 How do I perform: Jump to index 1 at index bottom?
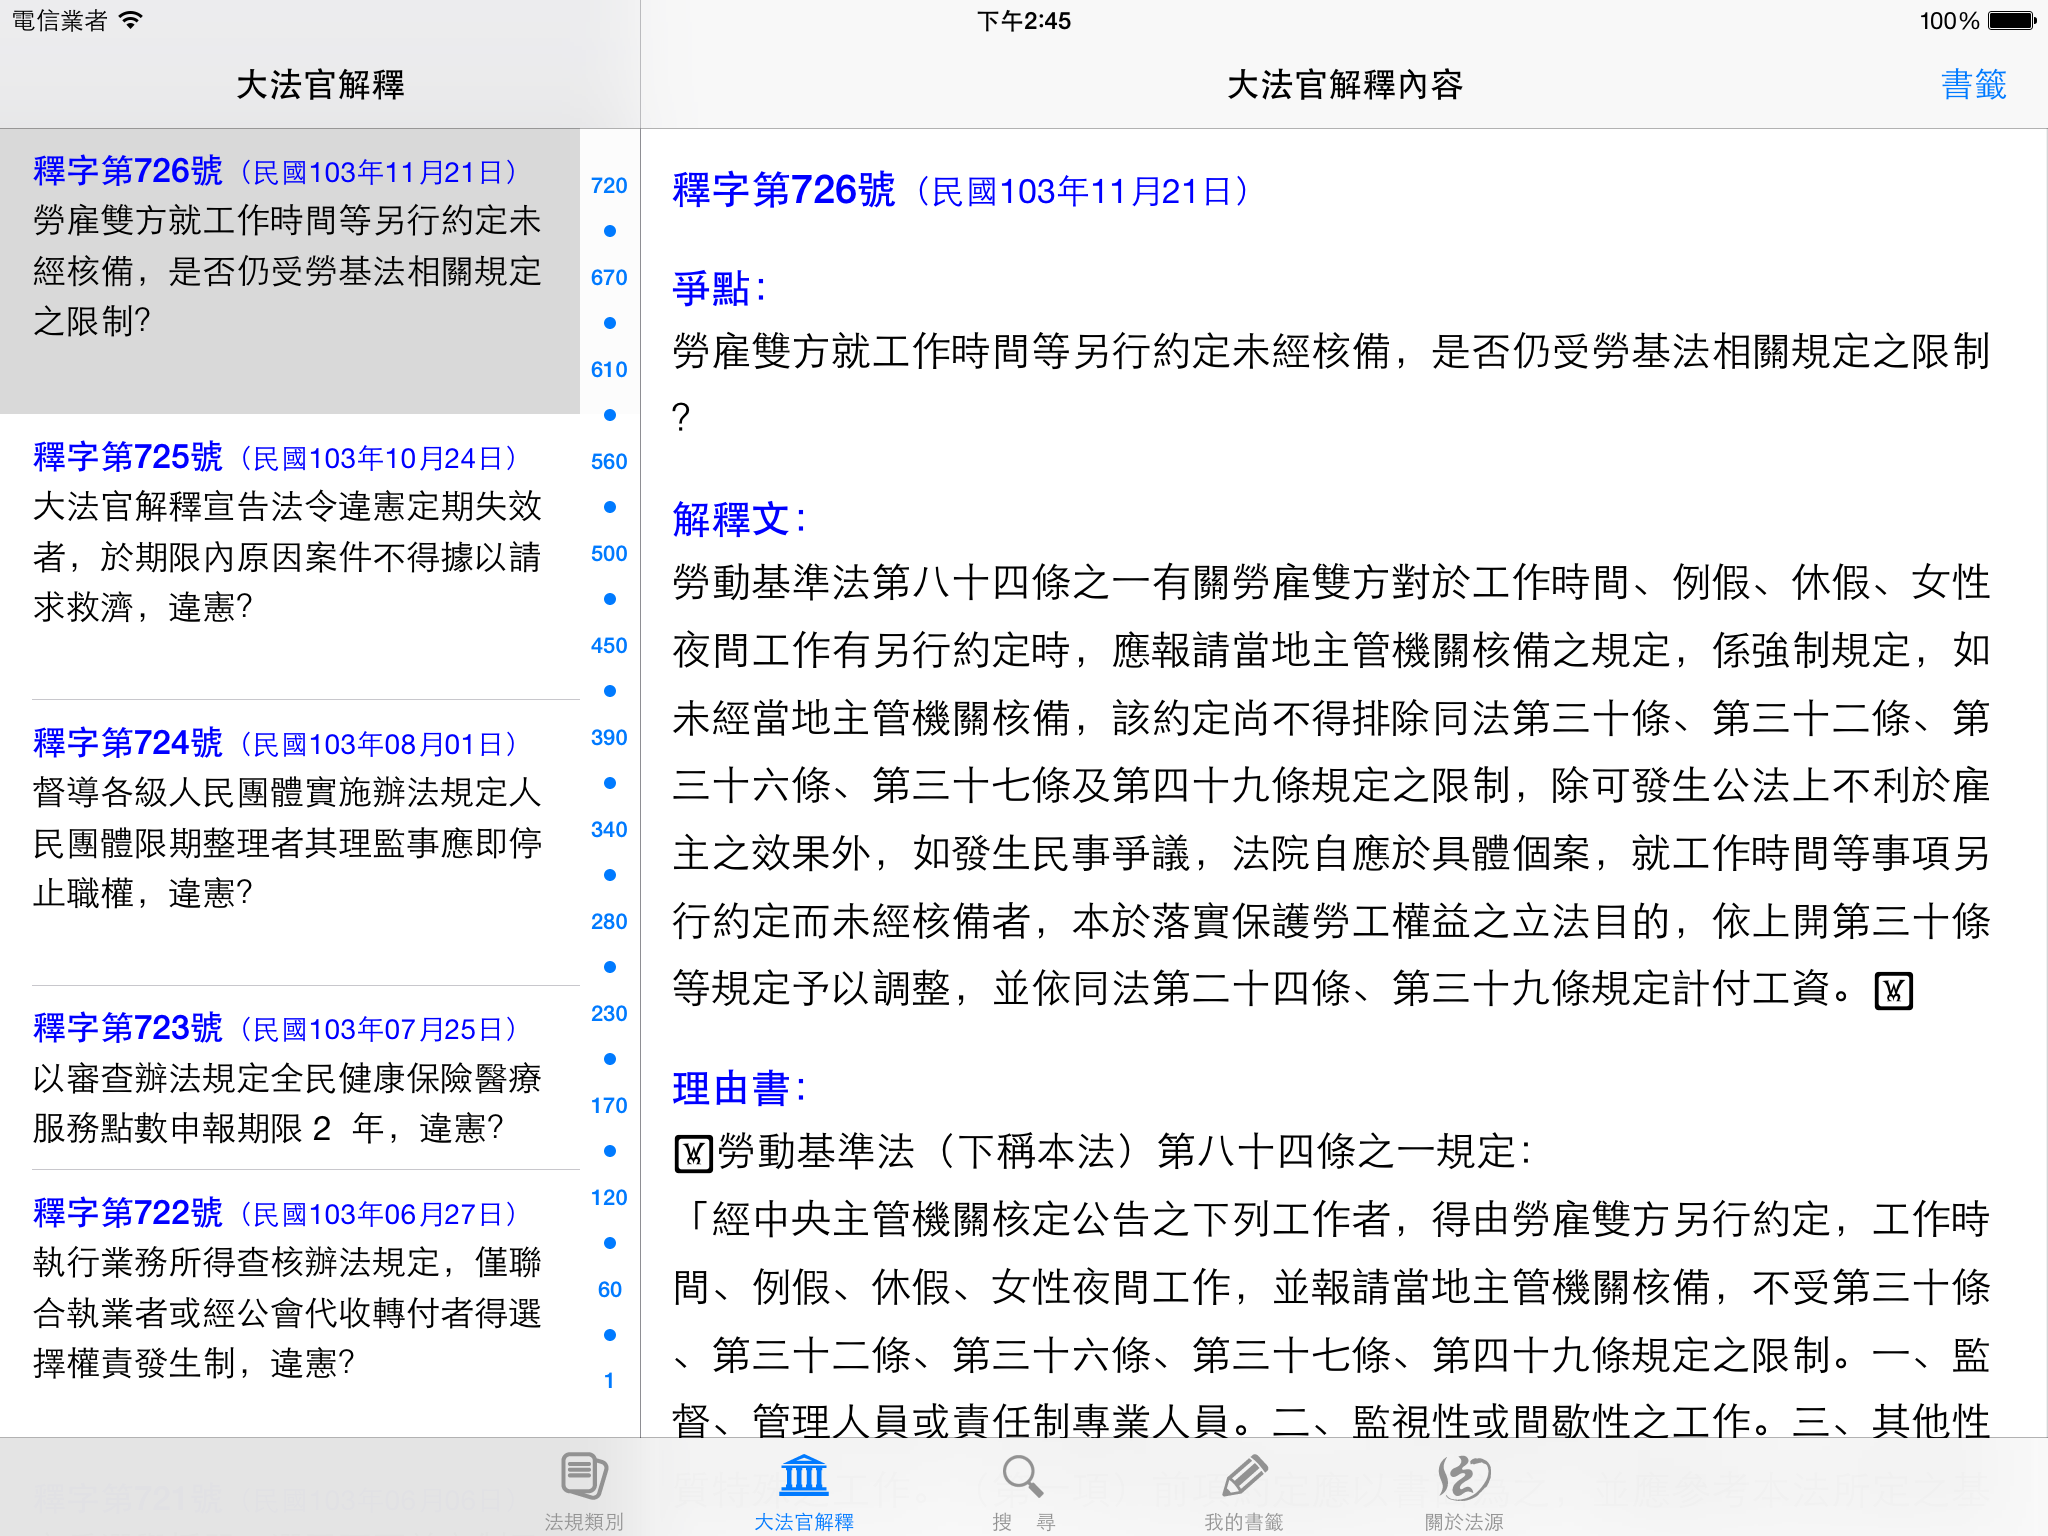click(609, 1381)
